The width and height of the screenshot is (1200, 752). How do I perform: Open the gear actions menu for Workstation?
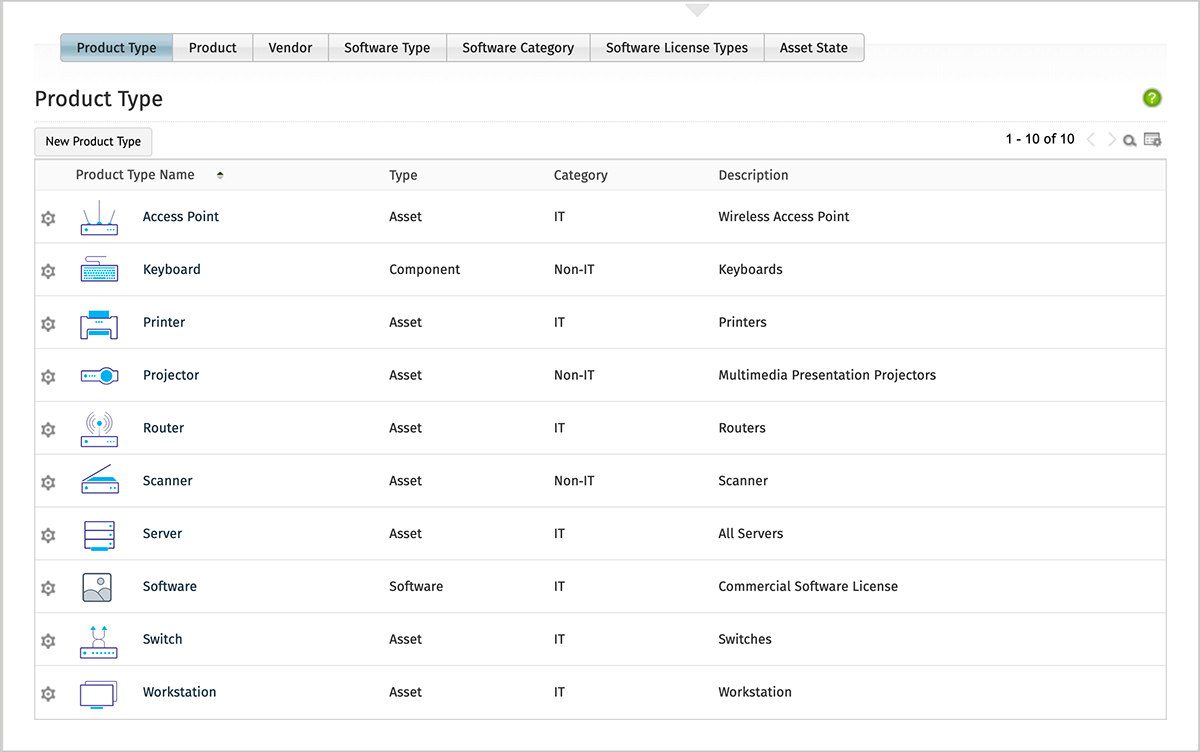pyautogui.click(x=47, y=693)
